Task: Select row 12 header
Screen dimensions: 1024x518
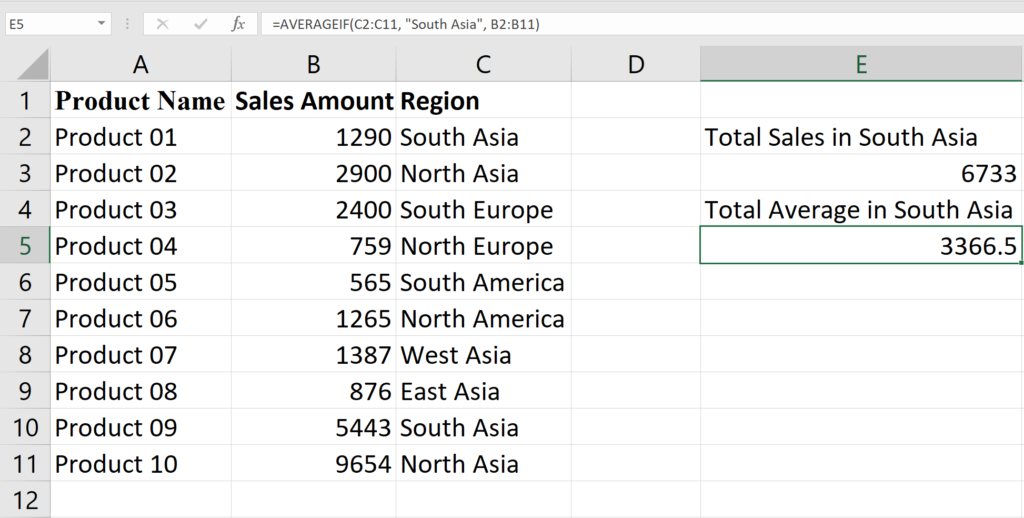Action: click(25, 500)
